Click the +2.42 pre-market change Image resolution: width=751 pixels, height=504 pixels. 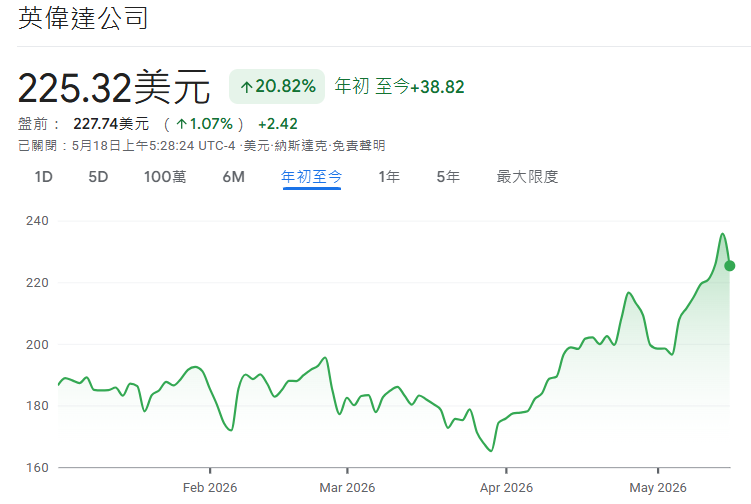pos(278,124)
